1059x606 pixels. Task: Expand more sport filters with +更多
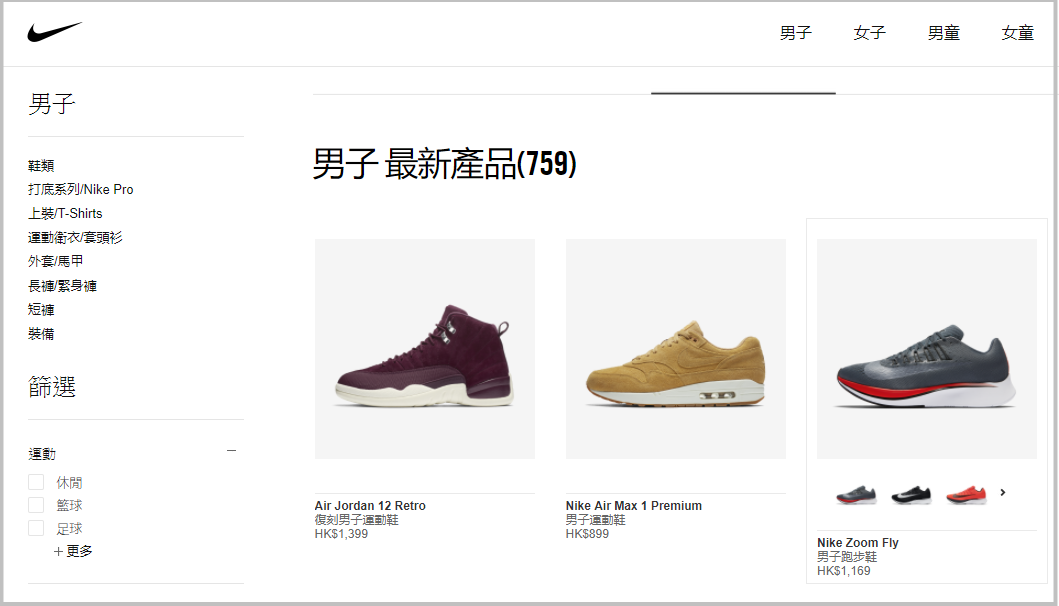click(x=73, y=551)
